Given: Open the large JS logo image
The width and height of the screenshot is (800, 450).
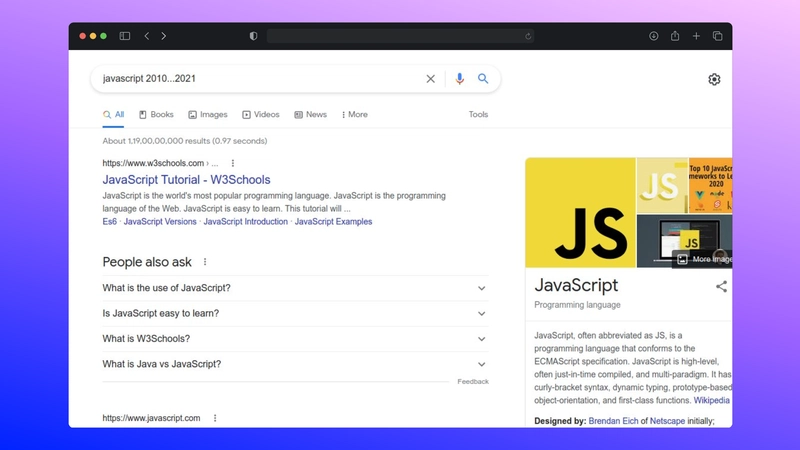Looking at the screenshot, I should (x=580, y=212).
